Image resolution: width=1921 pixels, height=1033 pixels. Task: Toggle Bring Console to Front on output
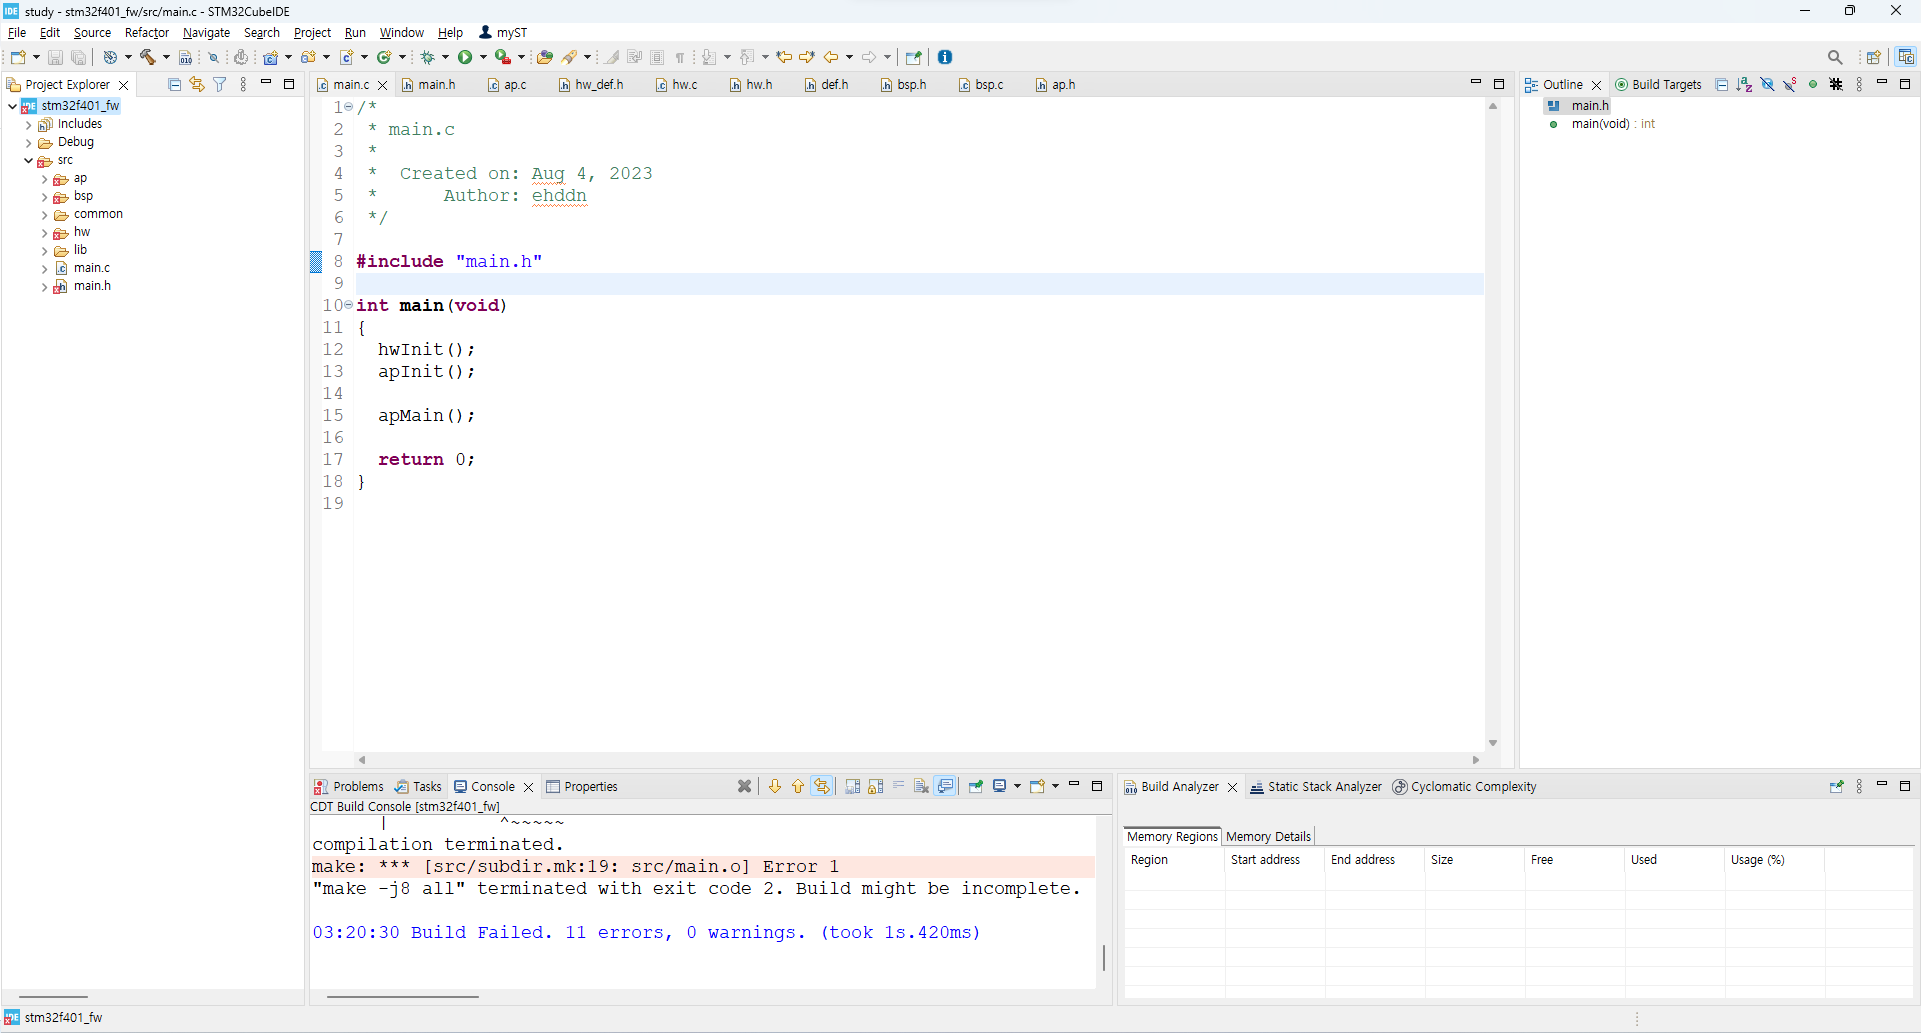click(x=946, y=787)
